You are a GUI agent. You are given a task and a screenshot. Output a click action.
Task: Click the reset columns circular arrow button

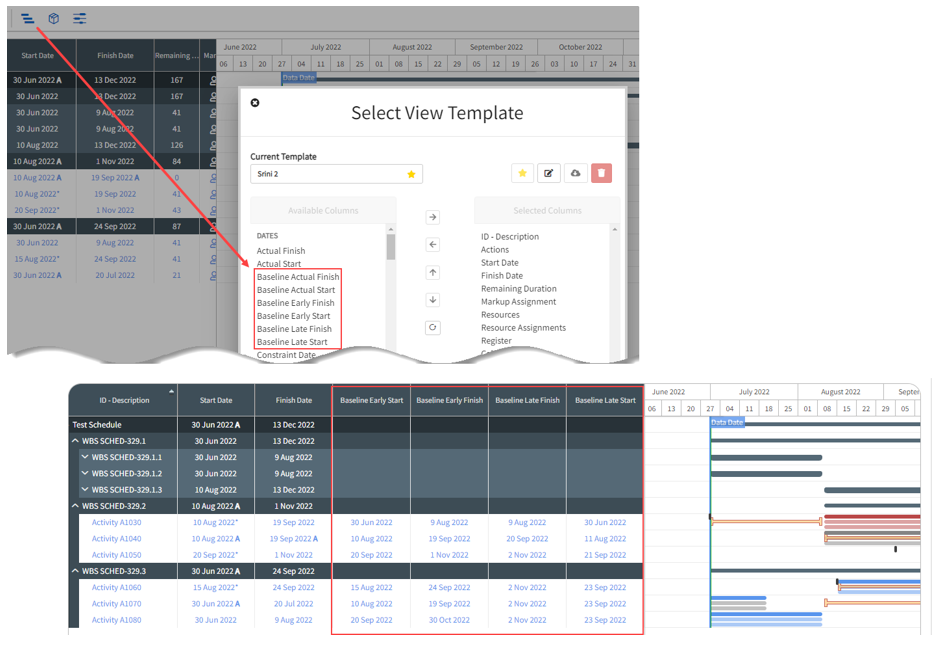(x=433, y=328)
